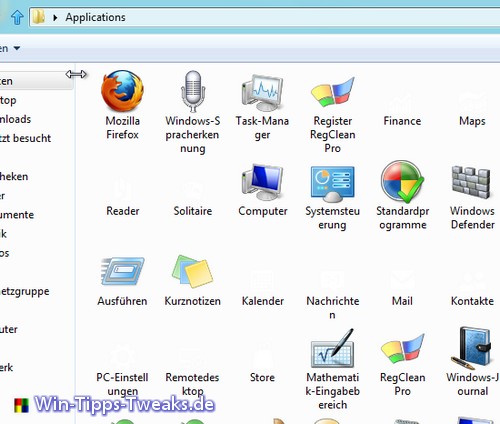The image size is (500, 424).
Task: Select the Windows-Spracherkennung microphone icon
Action: point(193,91)
